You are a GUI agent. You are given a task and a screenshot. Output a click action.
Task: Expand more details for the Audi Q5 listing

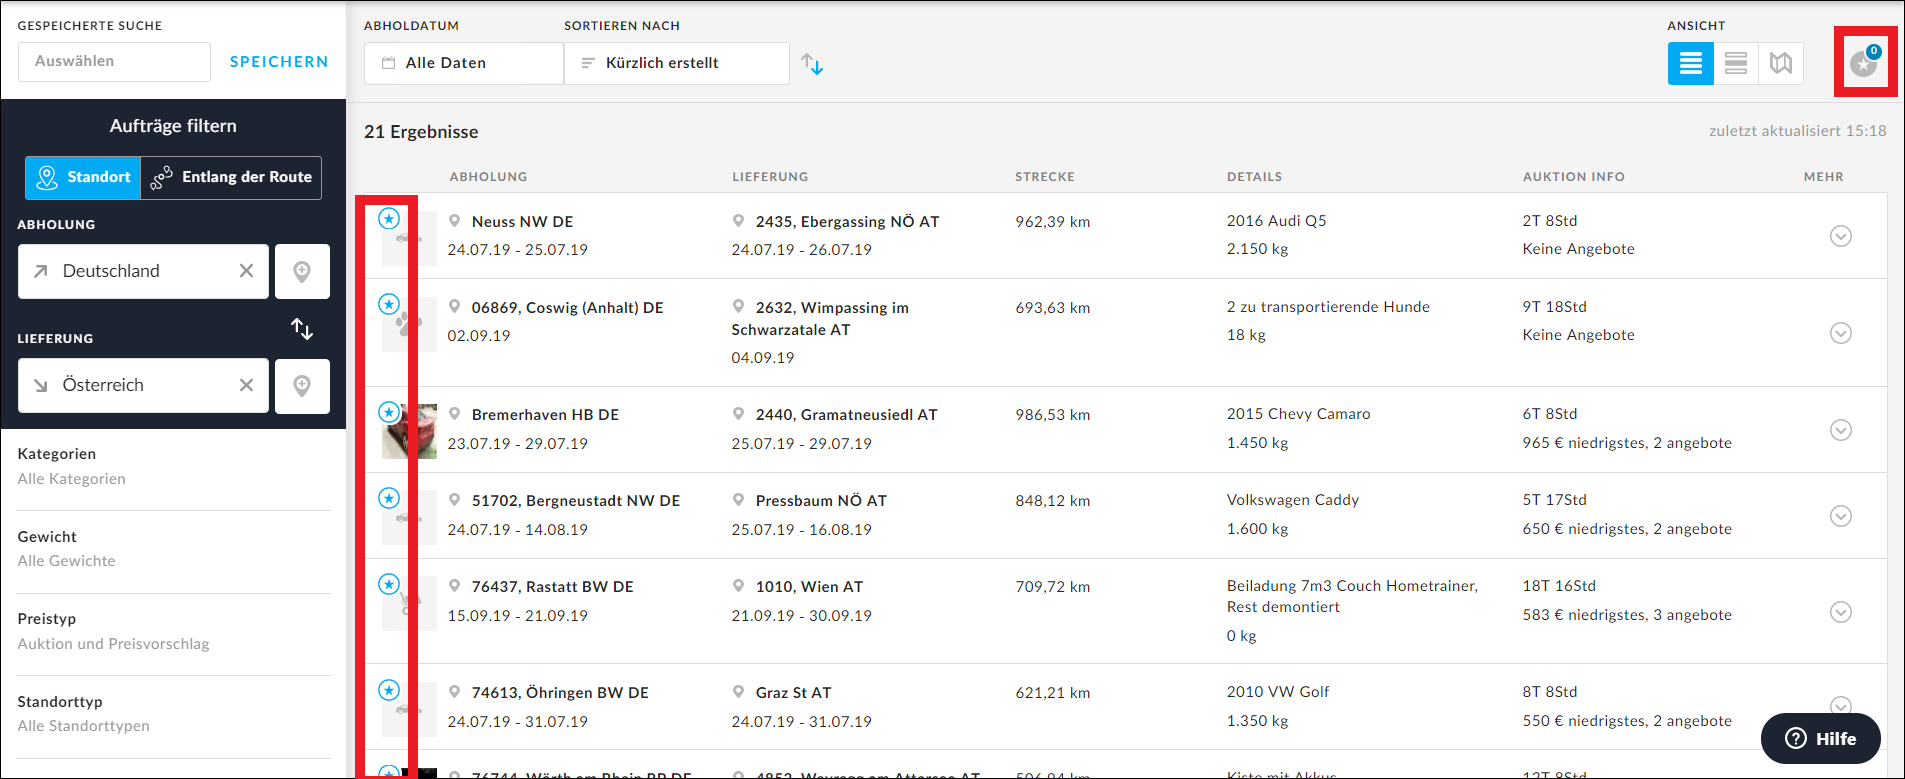pos(1840,236)
